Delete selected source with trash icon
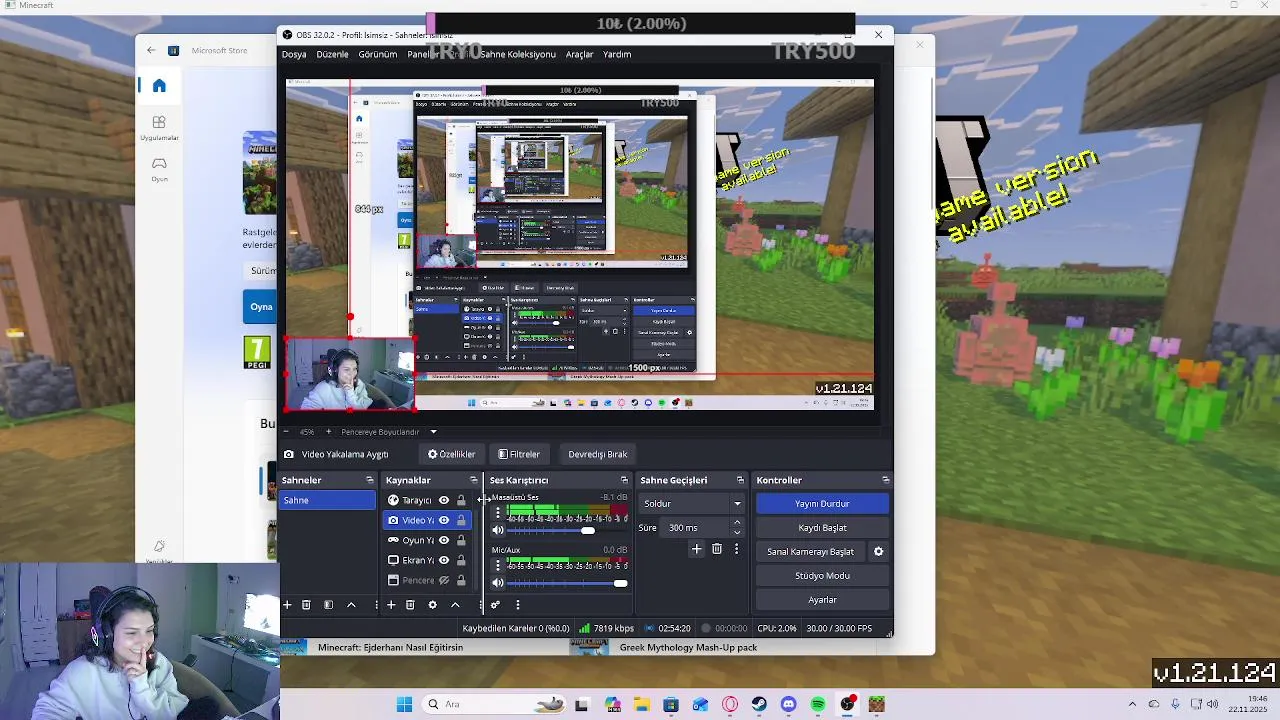The width and height of the screenshot is (1280, 720). pos(410,605)
